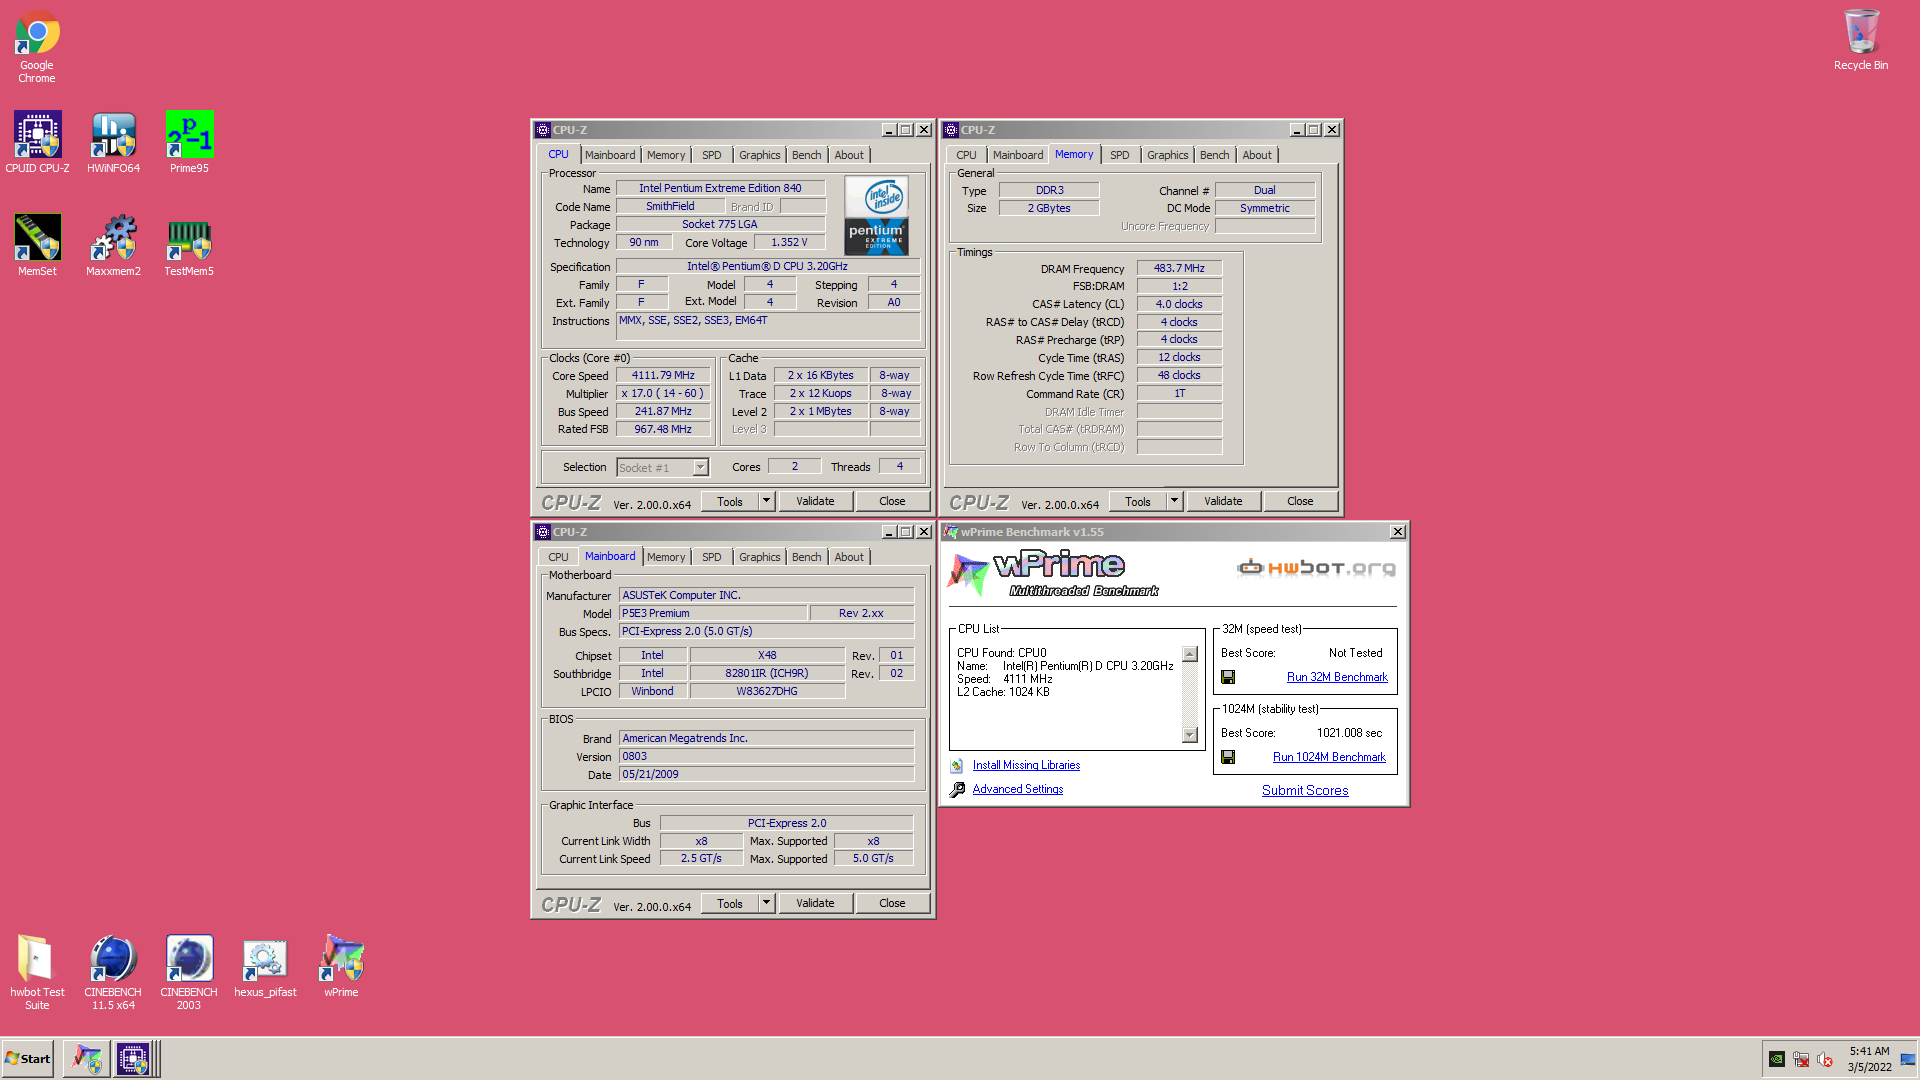Open Graphics tab in Memory CPU-Z window
The image size is (1920, 1080).
(x=1167, y=155)
